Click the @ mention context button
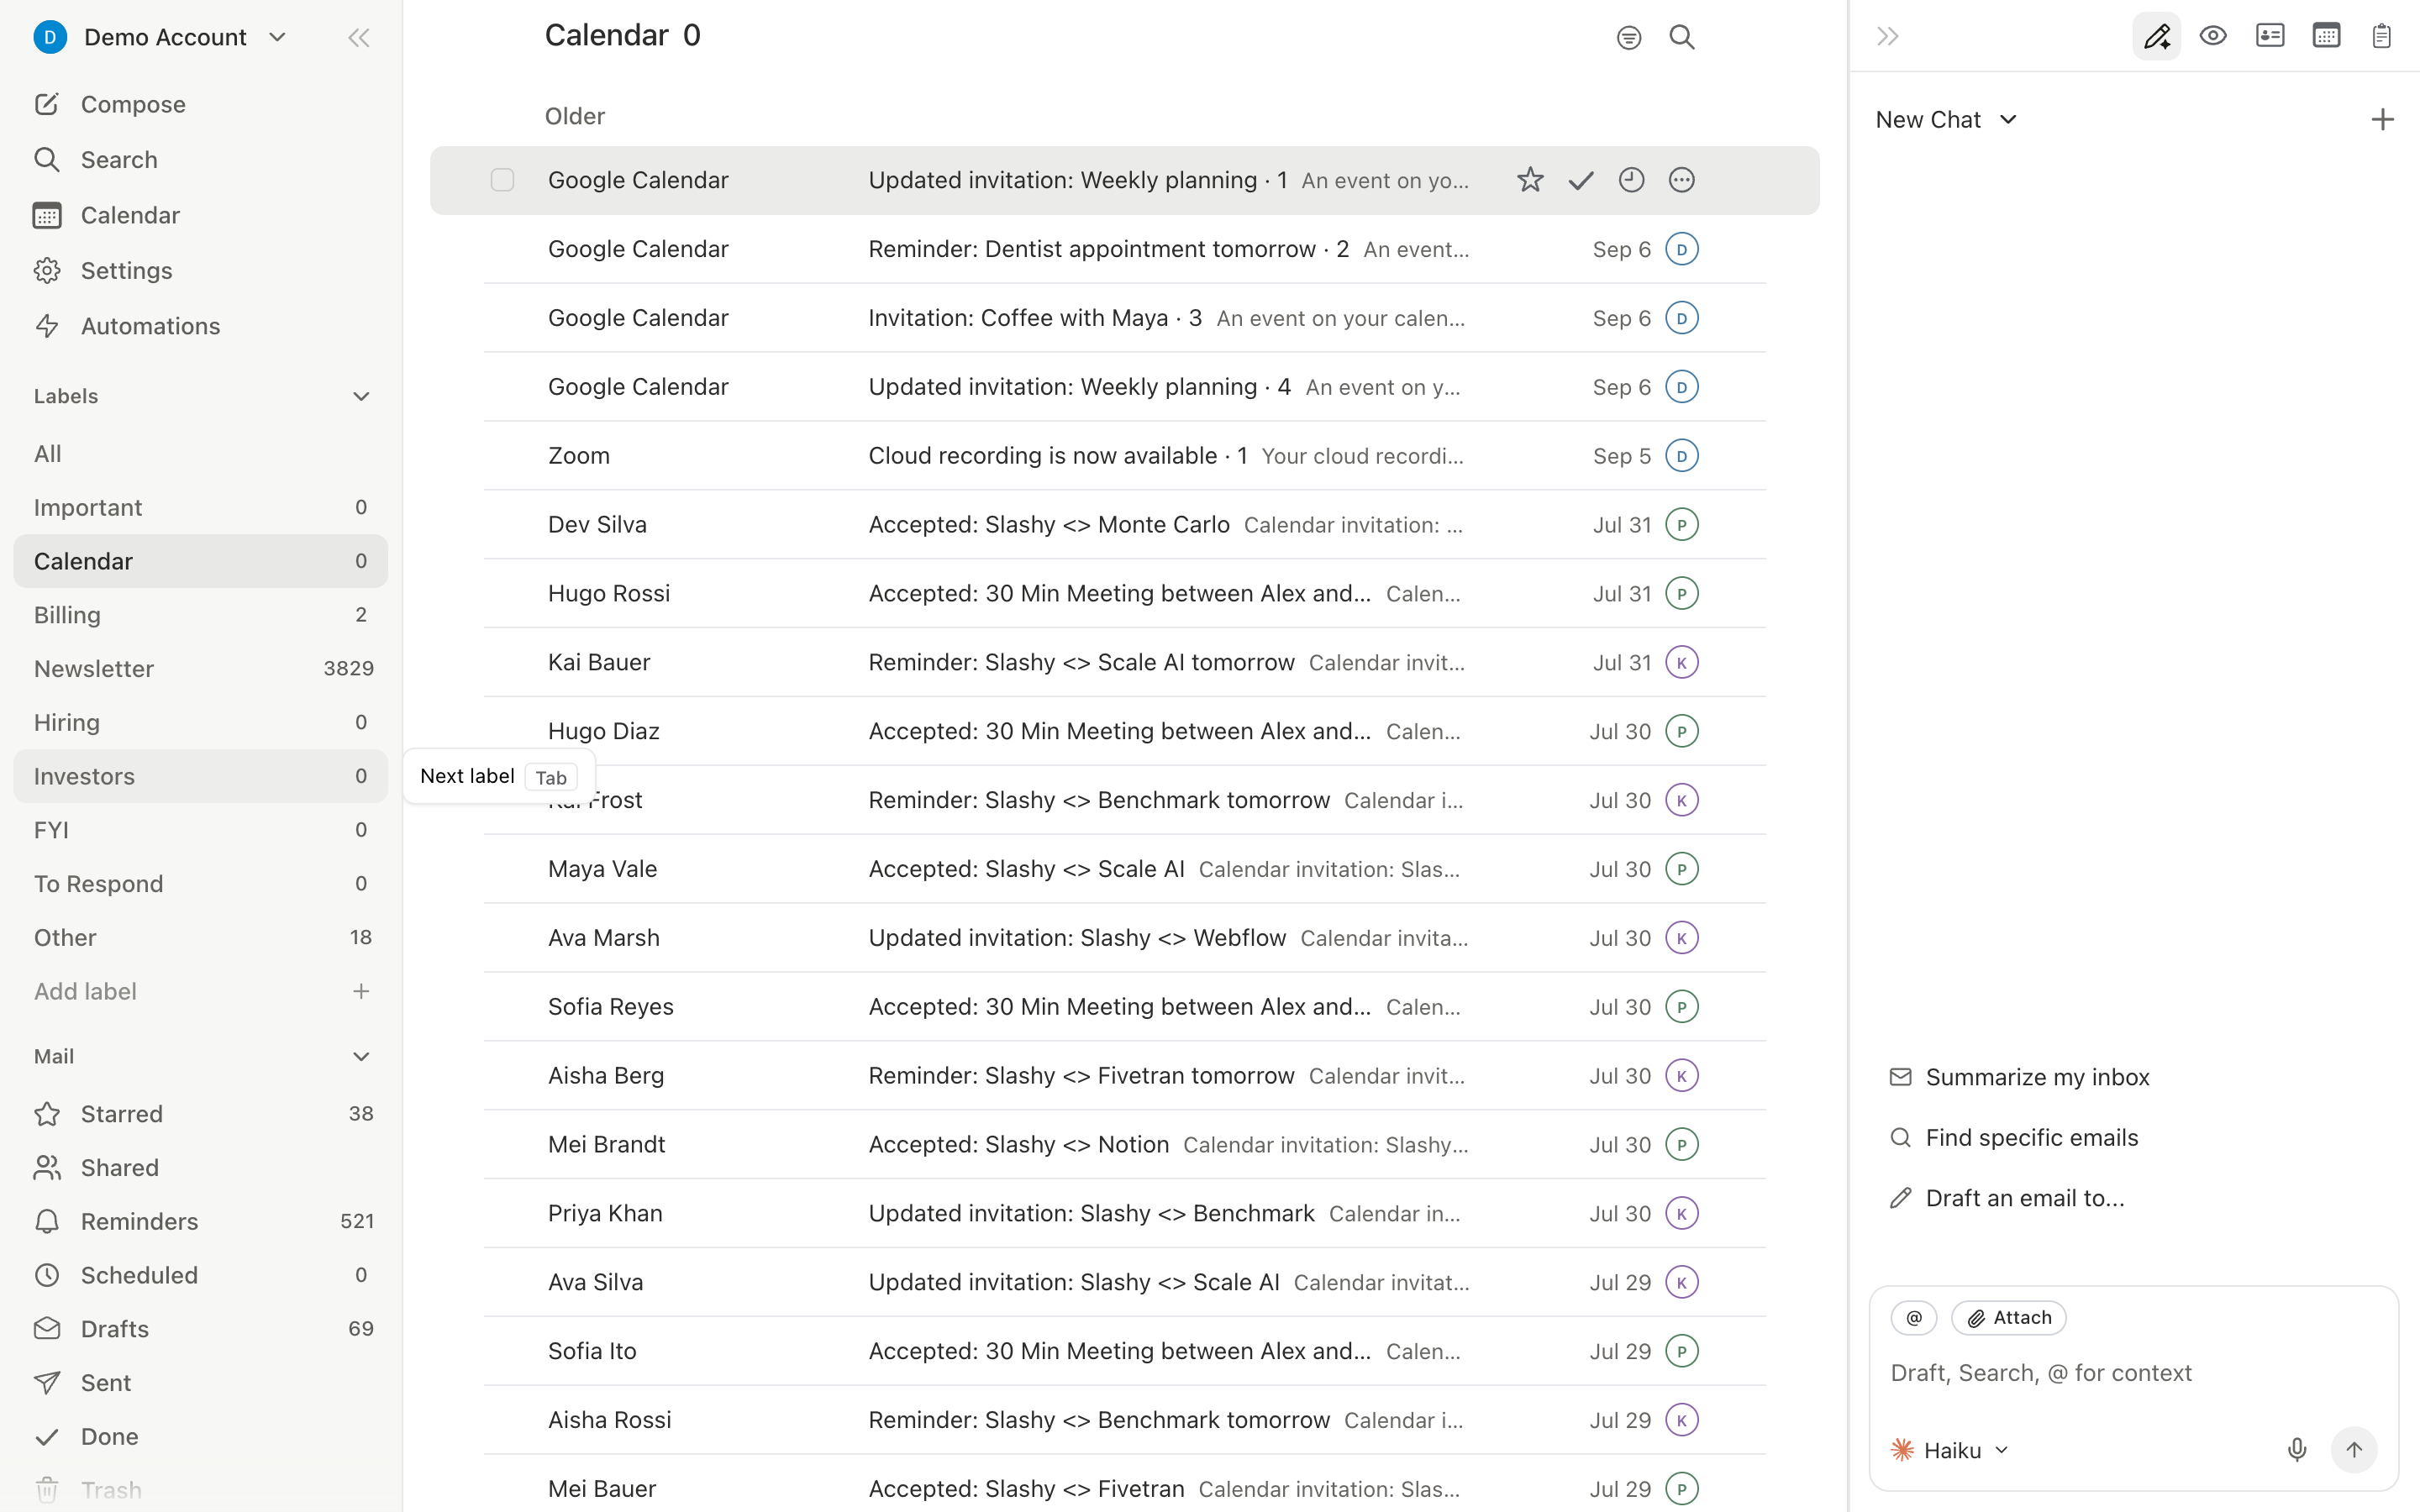This screenshot has width=2420, height=1512. pos(1914,1318)
